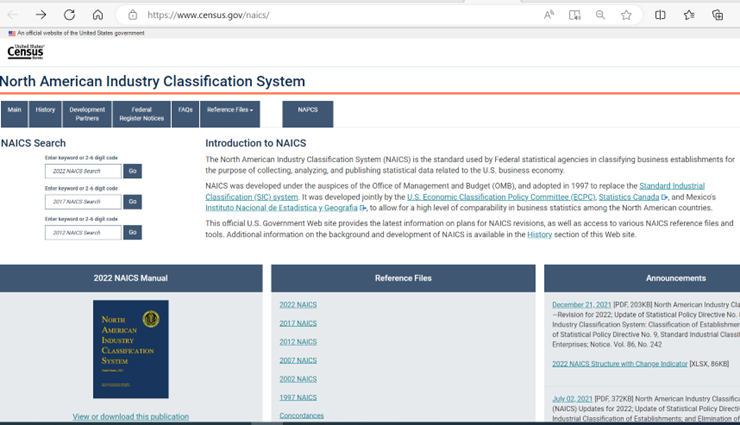Click the Reference Files panel header
Image resolution: width=740 pixels, height=425 pixels.
click(x=403, y=278)
